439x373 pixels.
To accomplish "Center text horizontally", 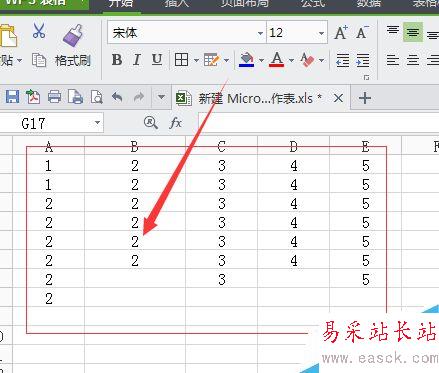I will pyautogui.click(x=413, y=60).
